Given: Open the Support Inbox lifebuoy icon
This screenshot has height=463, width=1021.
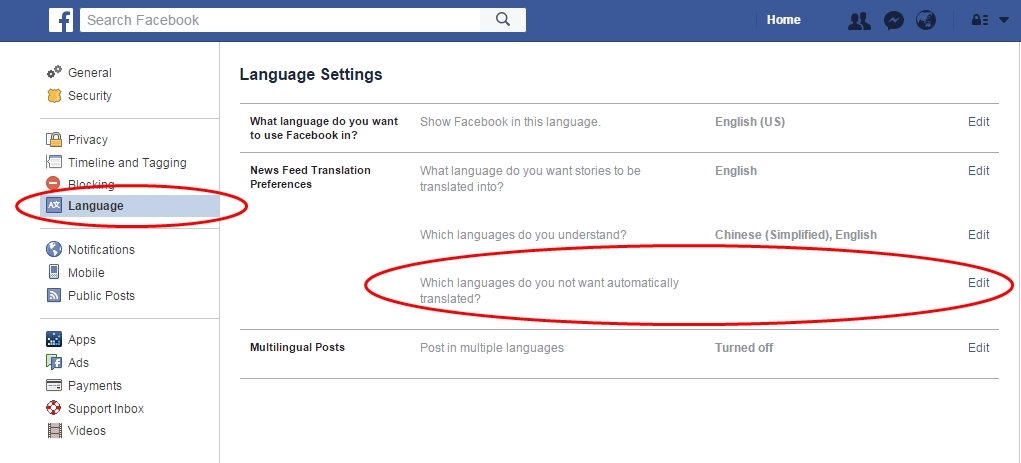Looking at the screenshot, I should (x=54, y=408).
